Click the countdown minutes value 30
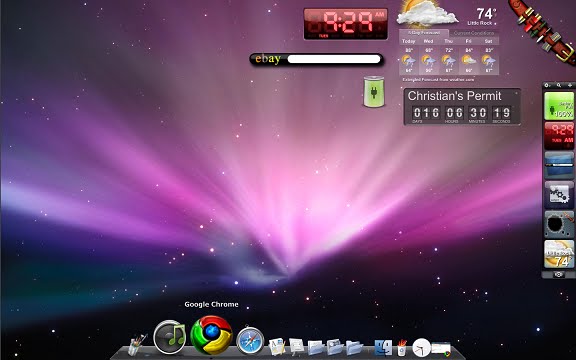 (478, 112)
